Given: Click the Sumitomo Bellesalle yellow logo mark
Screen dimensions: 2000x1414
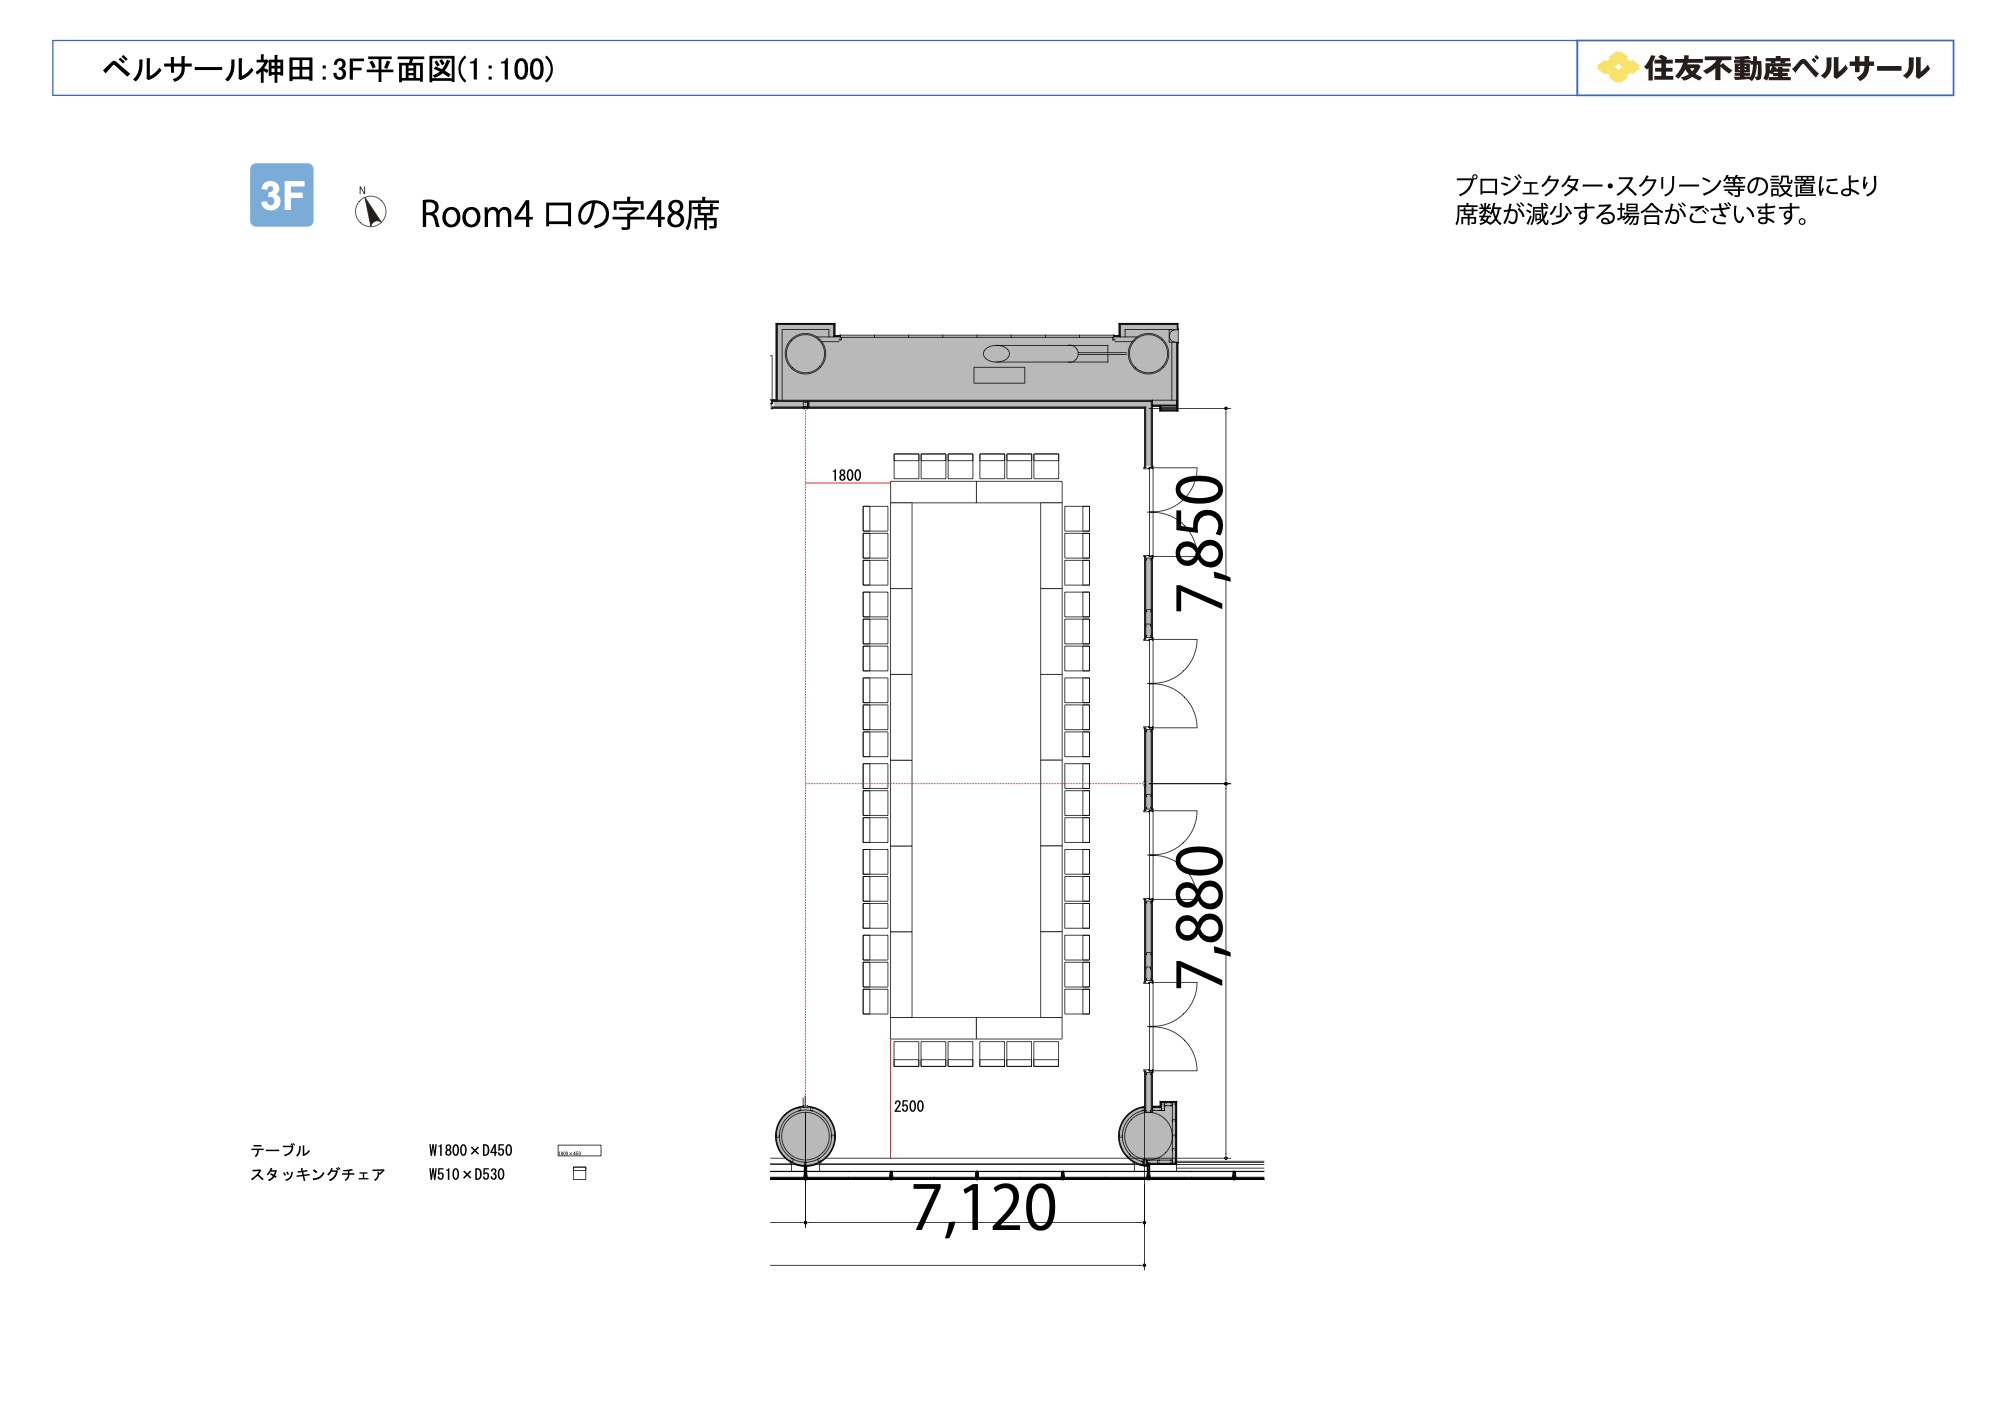Looking at the screenshot, I should [1617, 68].
